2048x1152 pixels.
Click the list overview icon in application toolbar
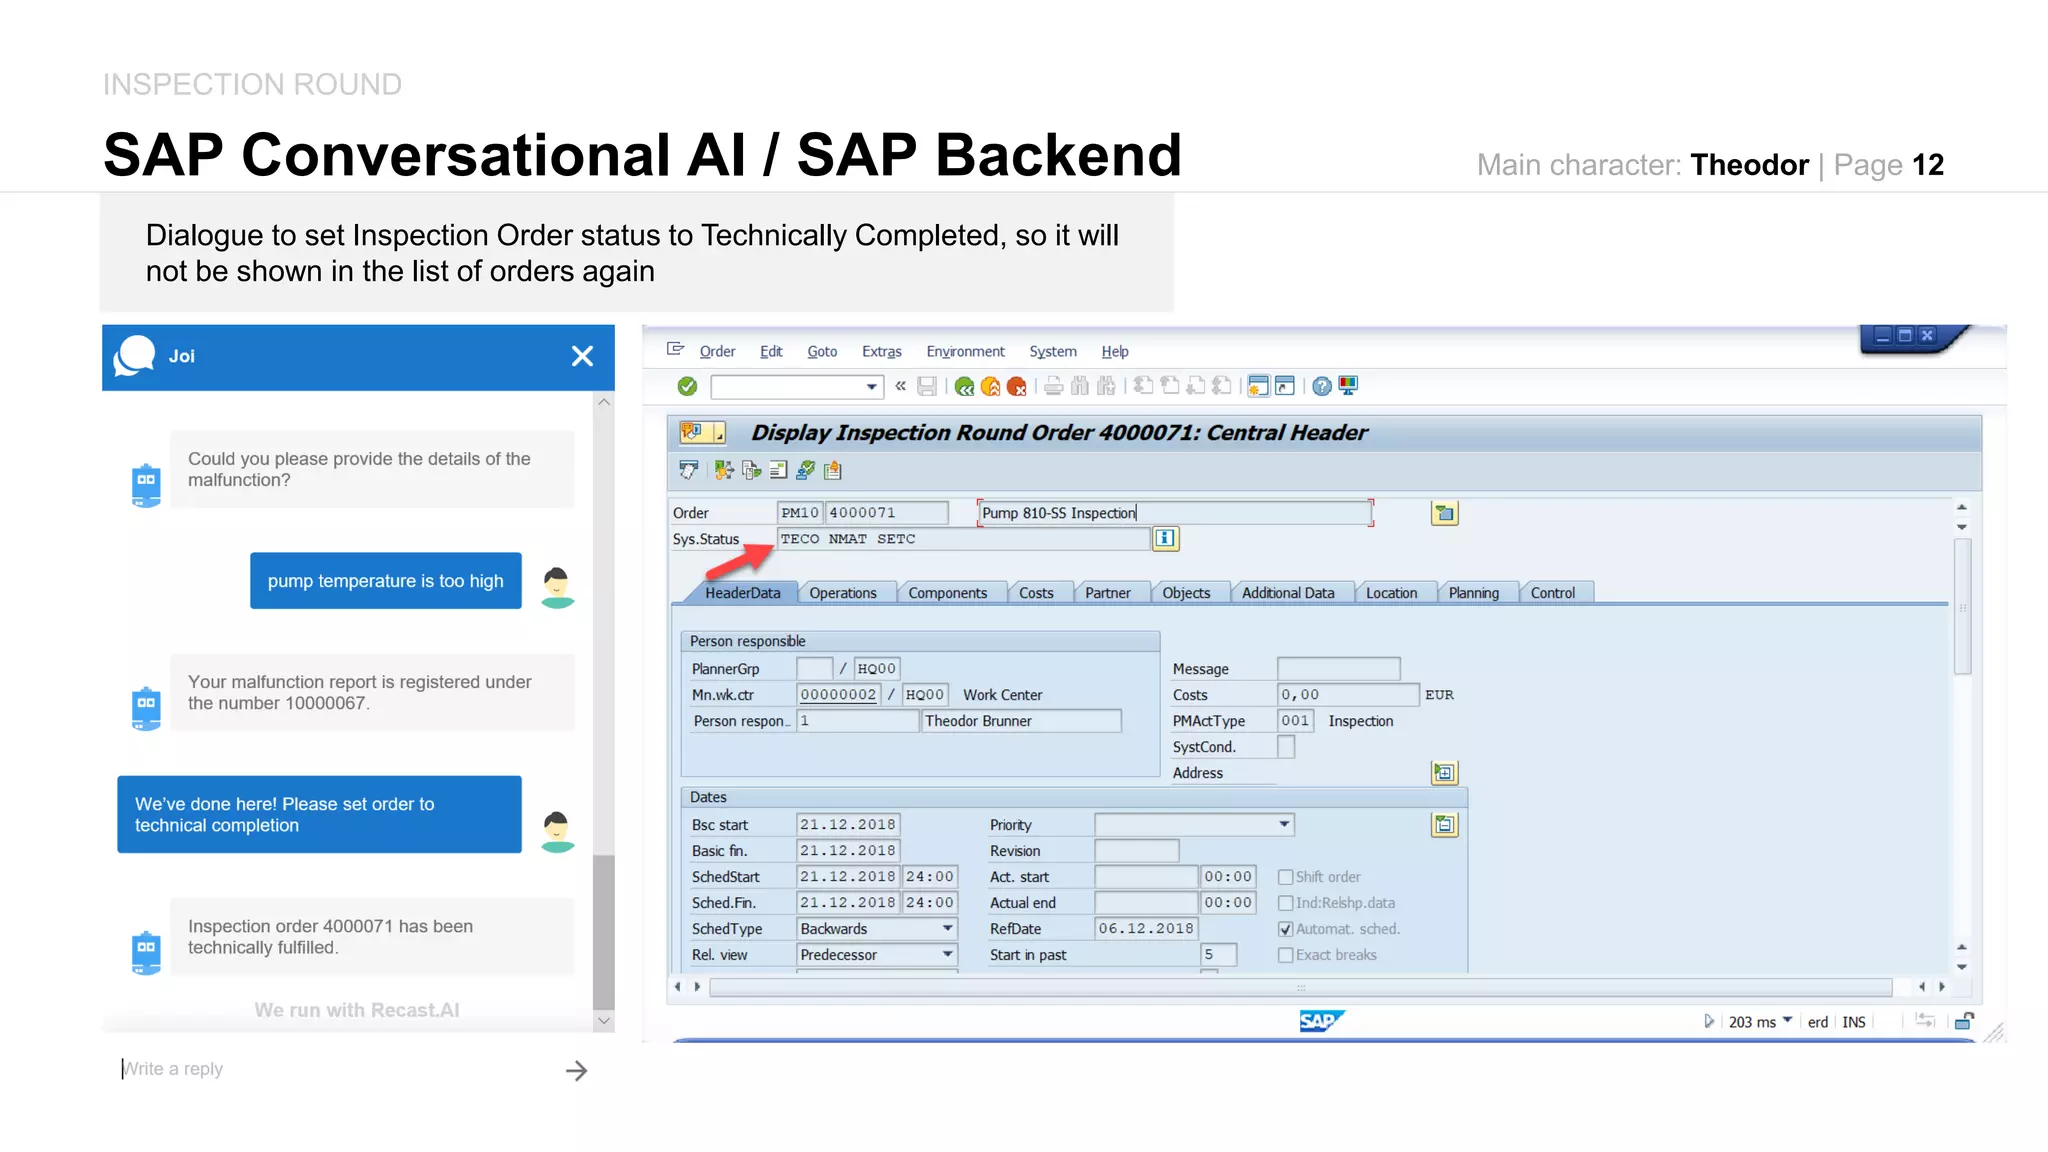tap(778, 470)
